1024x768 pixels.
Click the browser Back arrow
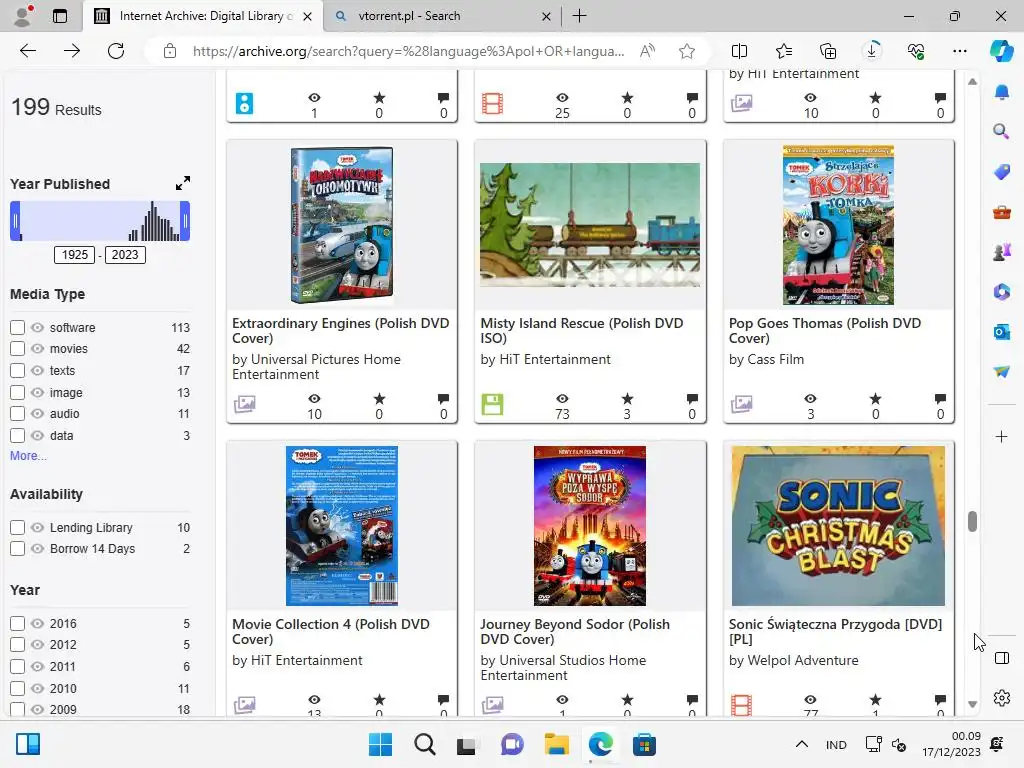coord(27,51)
